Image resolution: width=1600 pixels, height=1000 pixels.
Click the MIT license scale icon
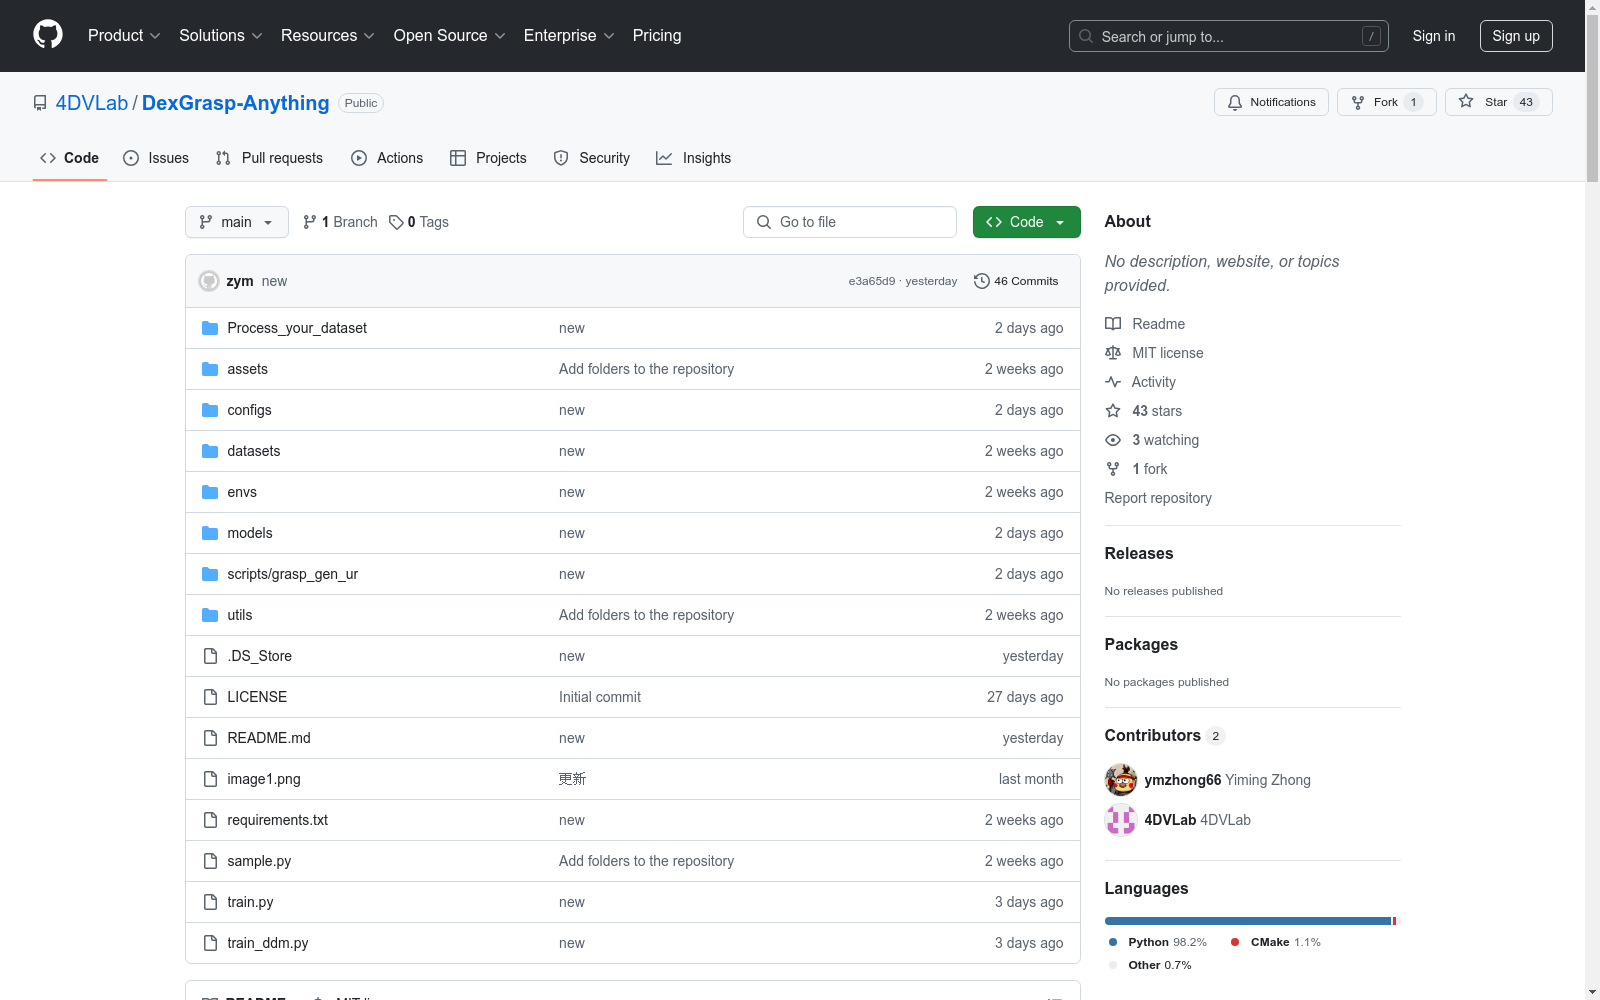(1113, 353)
